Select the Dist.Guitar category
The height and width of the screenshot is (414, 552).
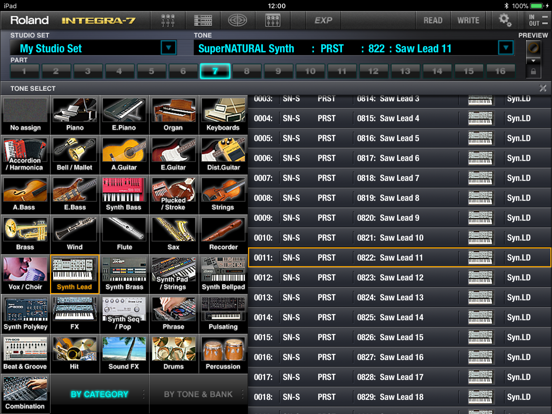223,155
